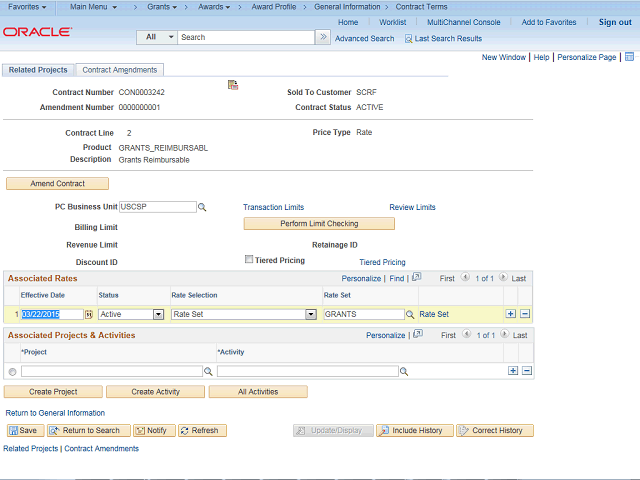Click the PC Business Unit lookup icon
The width and height of the screenshot is (640, 480).
[x=202, y=207]
